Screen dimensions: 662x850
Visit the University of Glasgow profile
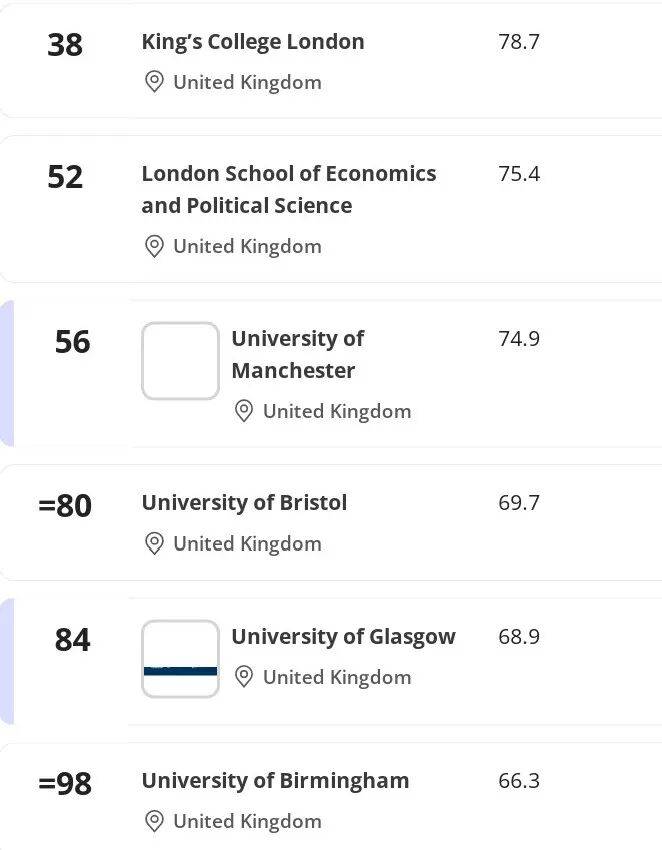click(x=343, y=637)
